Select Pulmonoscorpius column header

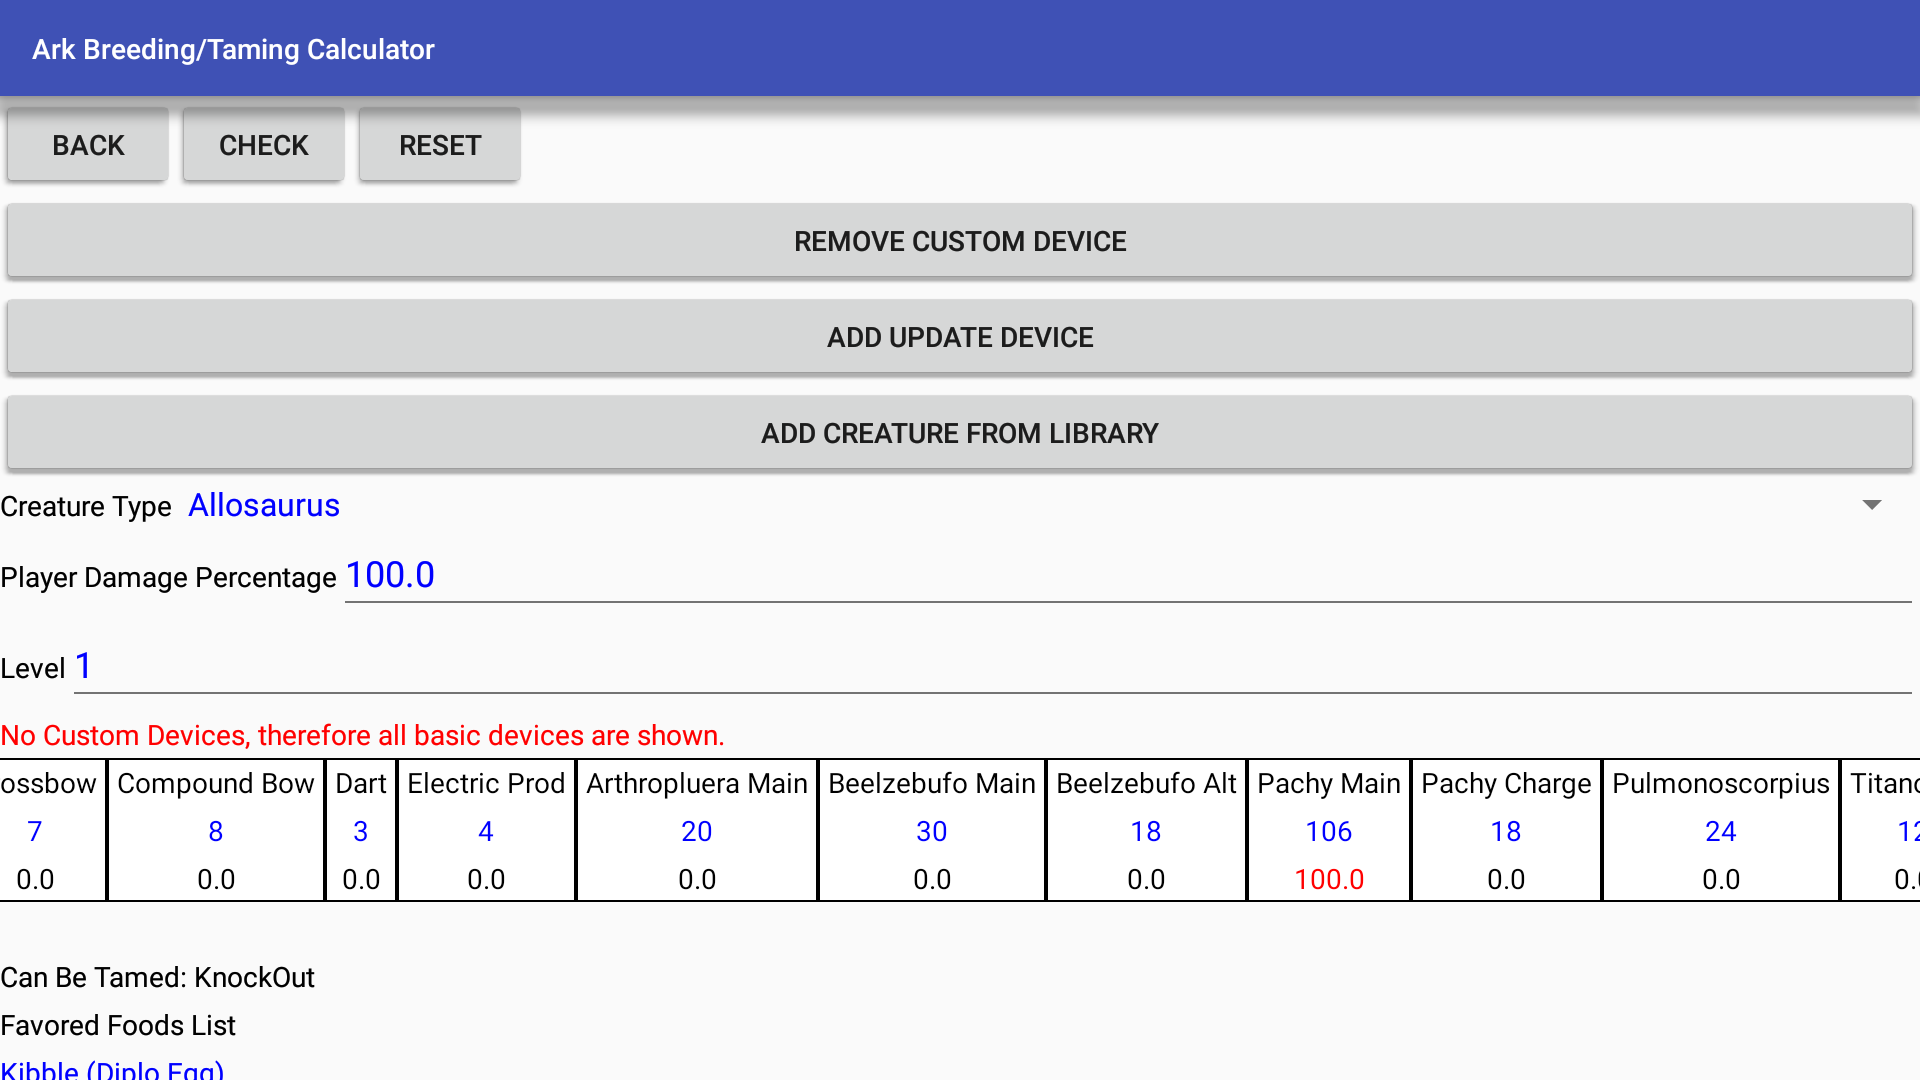(x=1721, y=783)
